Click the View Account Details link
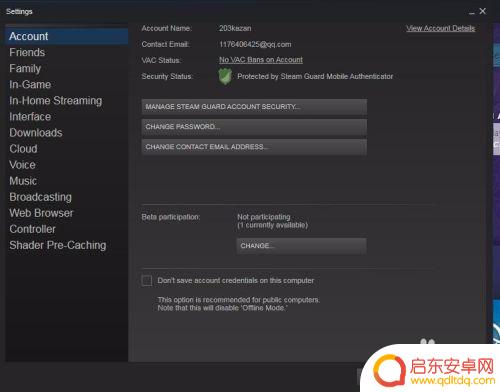 coord(440,28)
